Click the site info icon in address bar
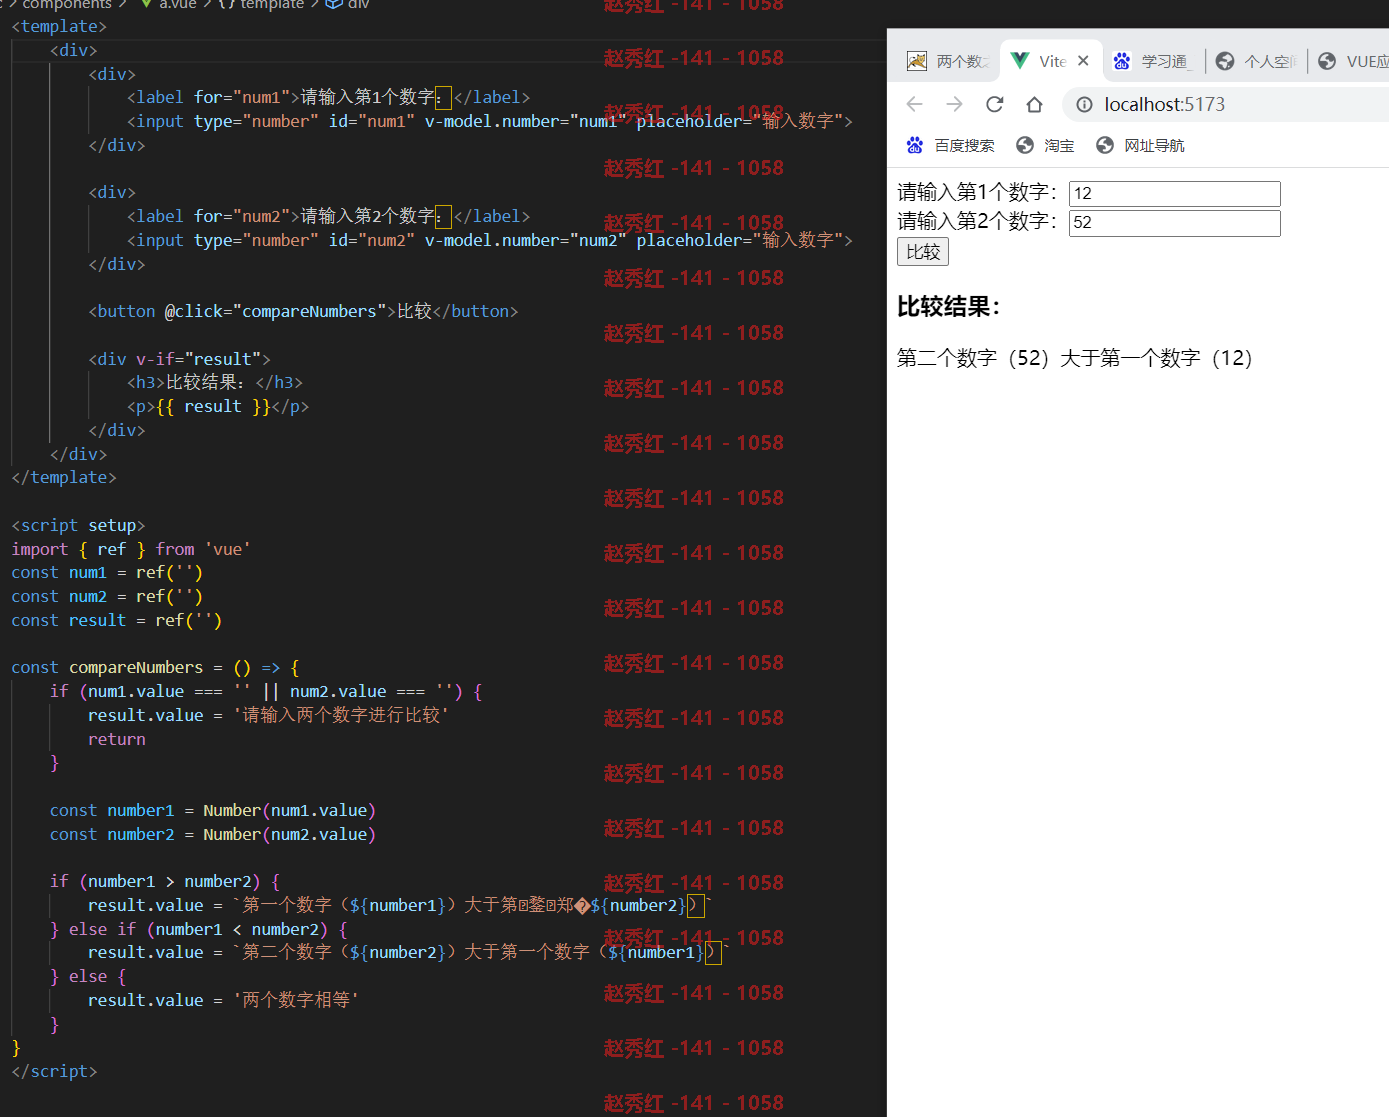Screen dimensions: 1389x1117 [x=1084, y=104]
